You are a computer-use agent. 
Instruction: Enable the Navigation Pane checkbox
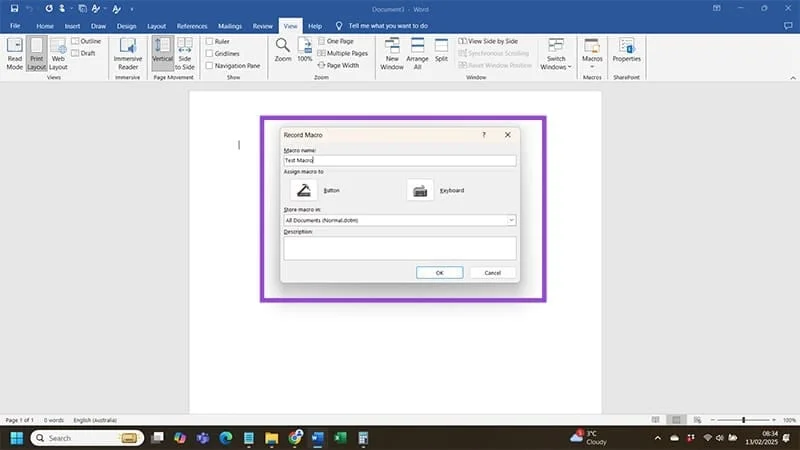point(209,66)
